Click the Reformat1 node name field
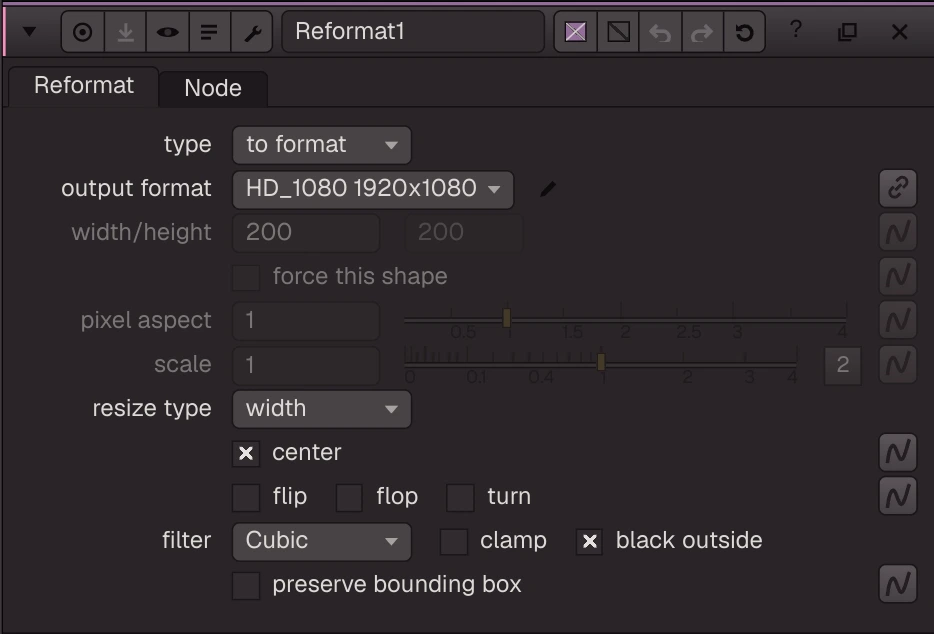 pos(413,32)
